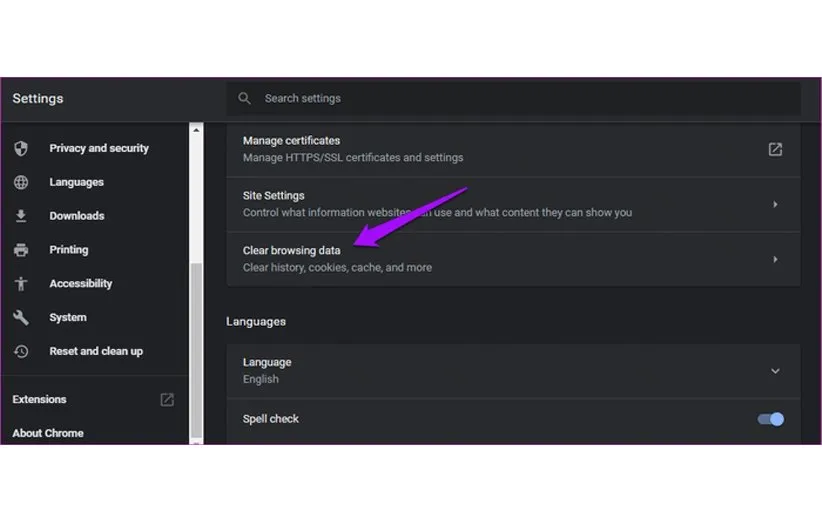Click the search magnifier icon
The image size is (822, 522).
pyautogui.click(x=245, y=98)
